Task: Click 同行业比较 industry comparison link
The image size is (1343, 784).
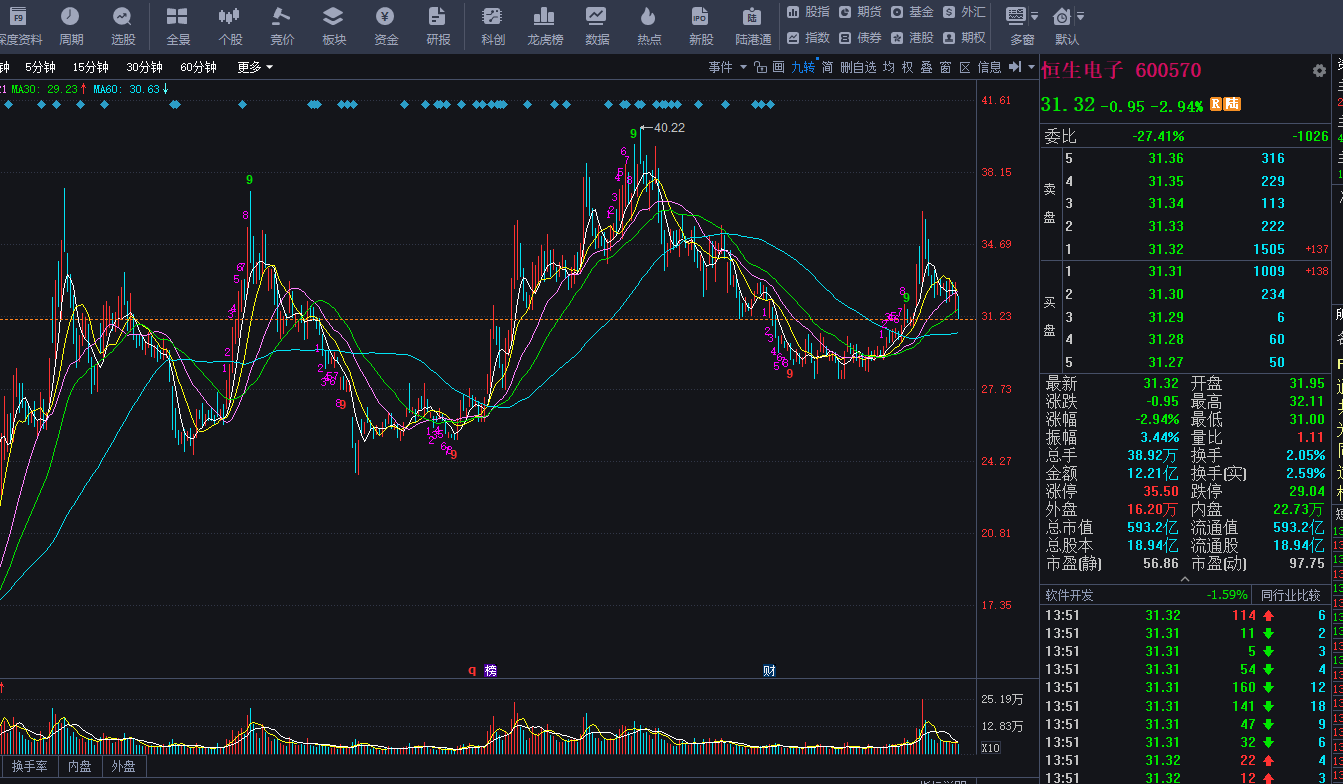Action: coord(1291,595)
